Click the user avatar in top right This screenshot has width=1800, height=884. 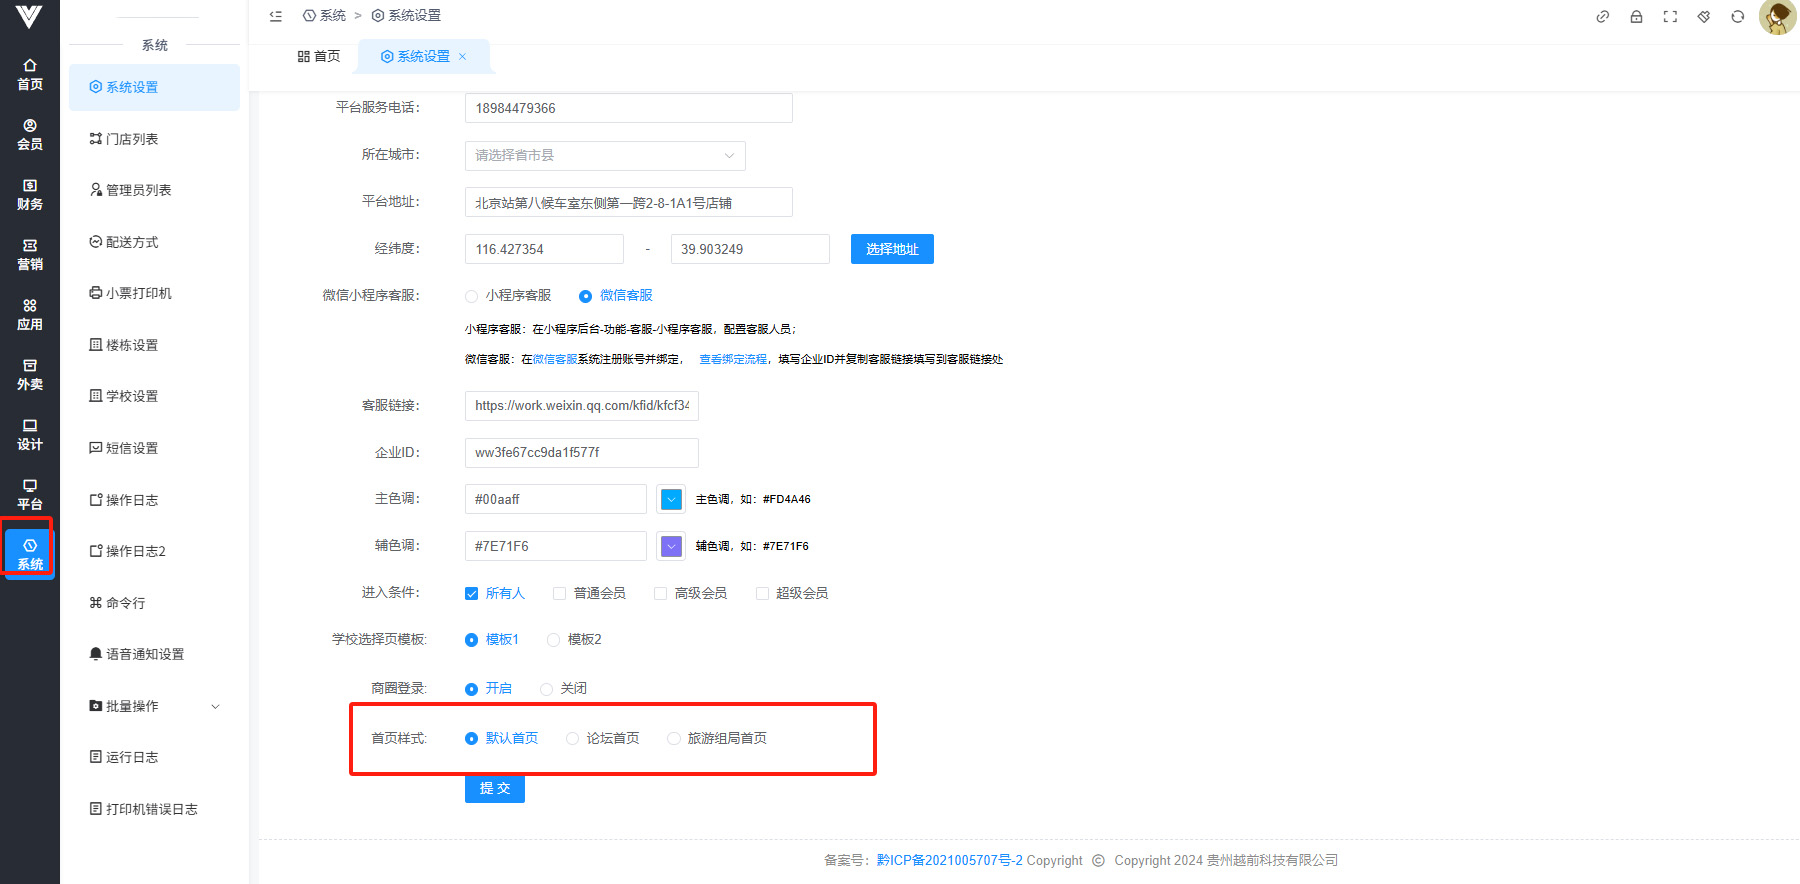1777,17
